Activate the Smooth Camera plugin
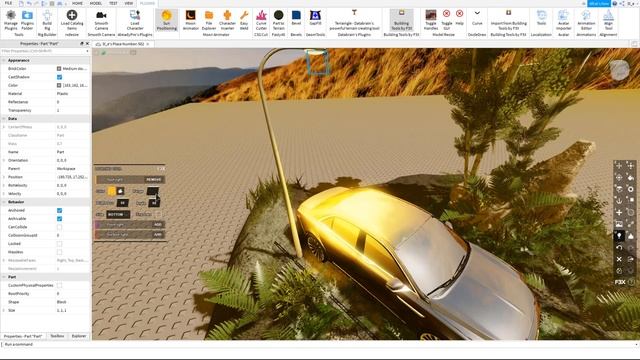640x360 pixels. click(101, 20)
